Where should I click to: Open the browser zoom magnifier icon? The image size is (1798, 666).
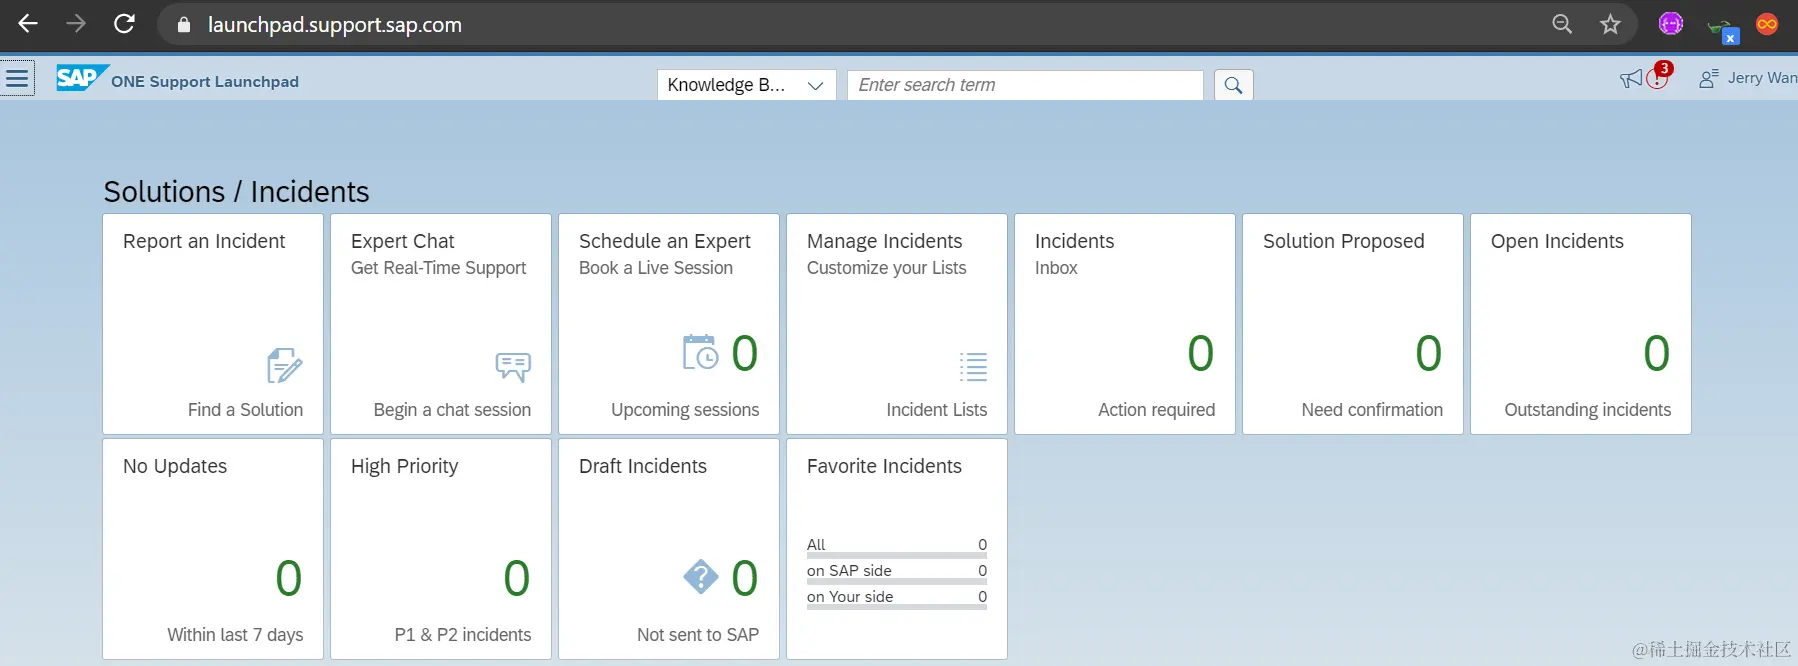[x=1562, y=24]
